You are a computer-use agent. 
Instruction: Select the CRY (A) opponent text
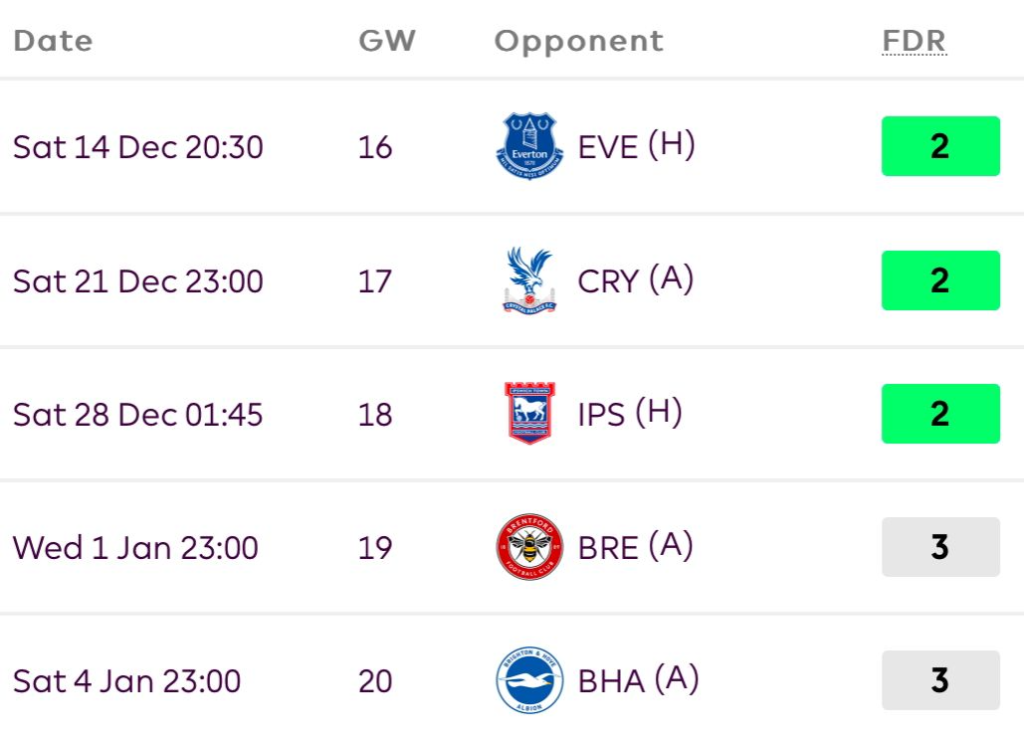click(x=635, y=280)
